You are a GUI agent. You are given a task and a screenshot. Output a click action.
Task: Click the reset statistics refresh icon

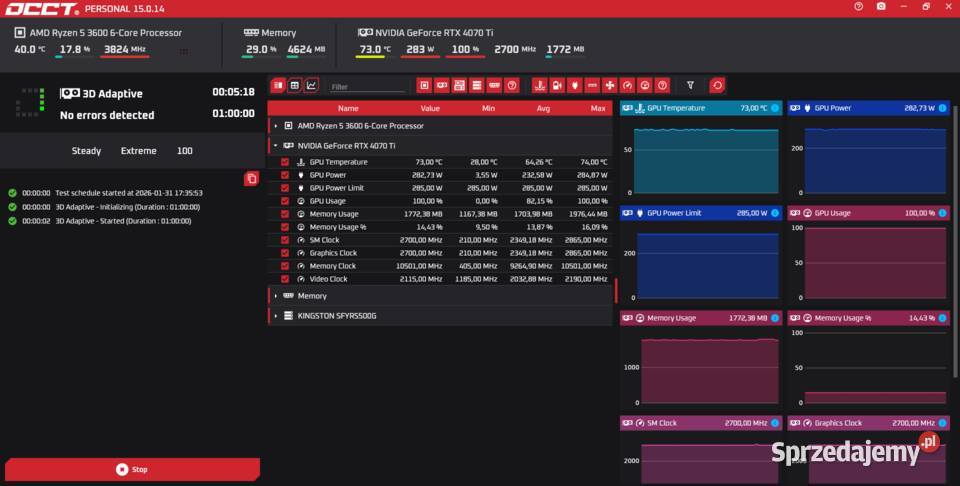717,86
